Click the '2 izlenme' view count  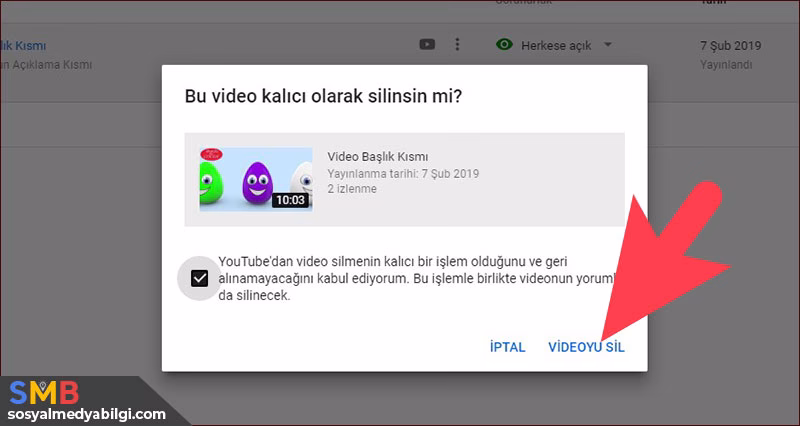(x=352, y=189)
